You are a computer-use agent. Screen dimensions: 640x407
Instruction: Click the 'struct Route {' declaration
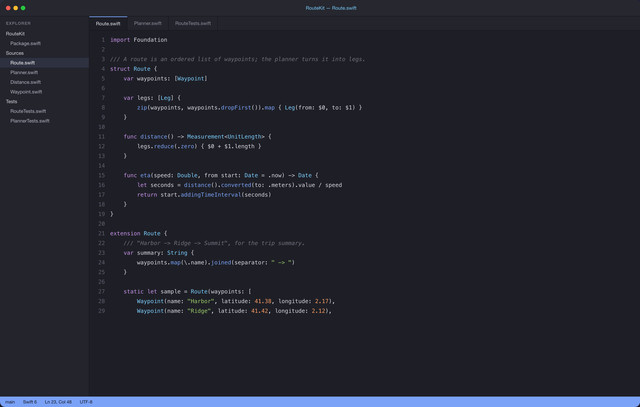point(133,69)
